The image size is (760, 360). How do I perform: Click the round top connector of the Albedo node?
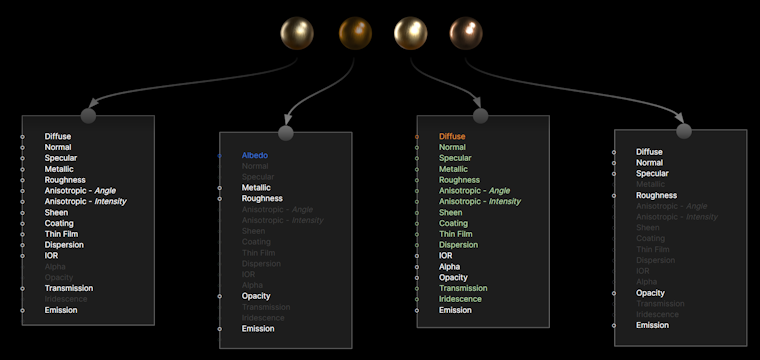pyautogui.click(x=286, y=133)
